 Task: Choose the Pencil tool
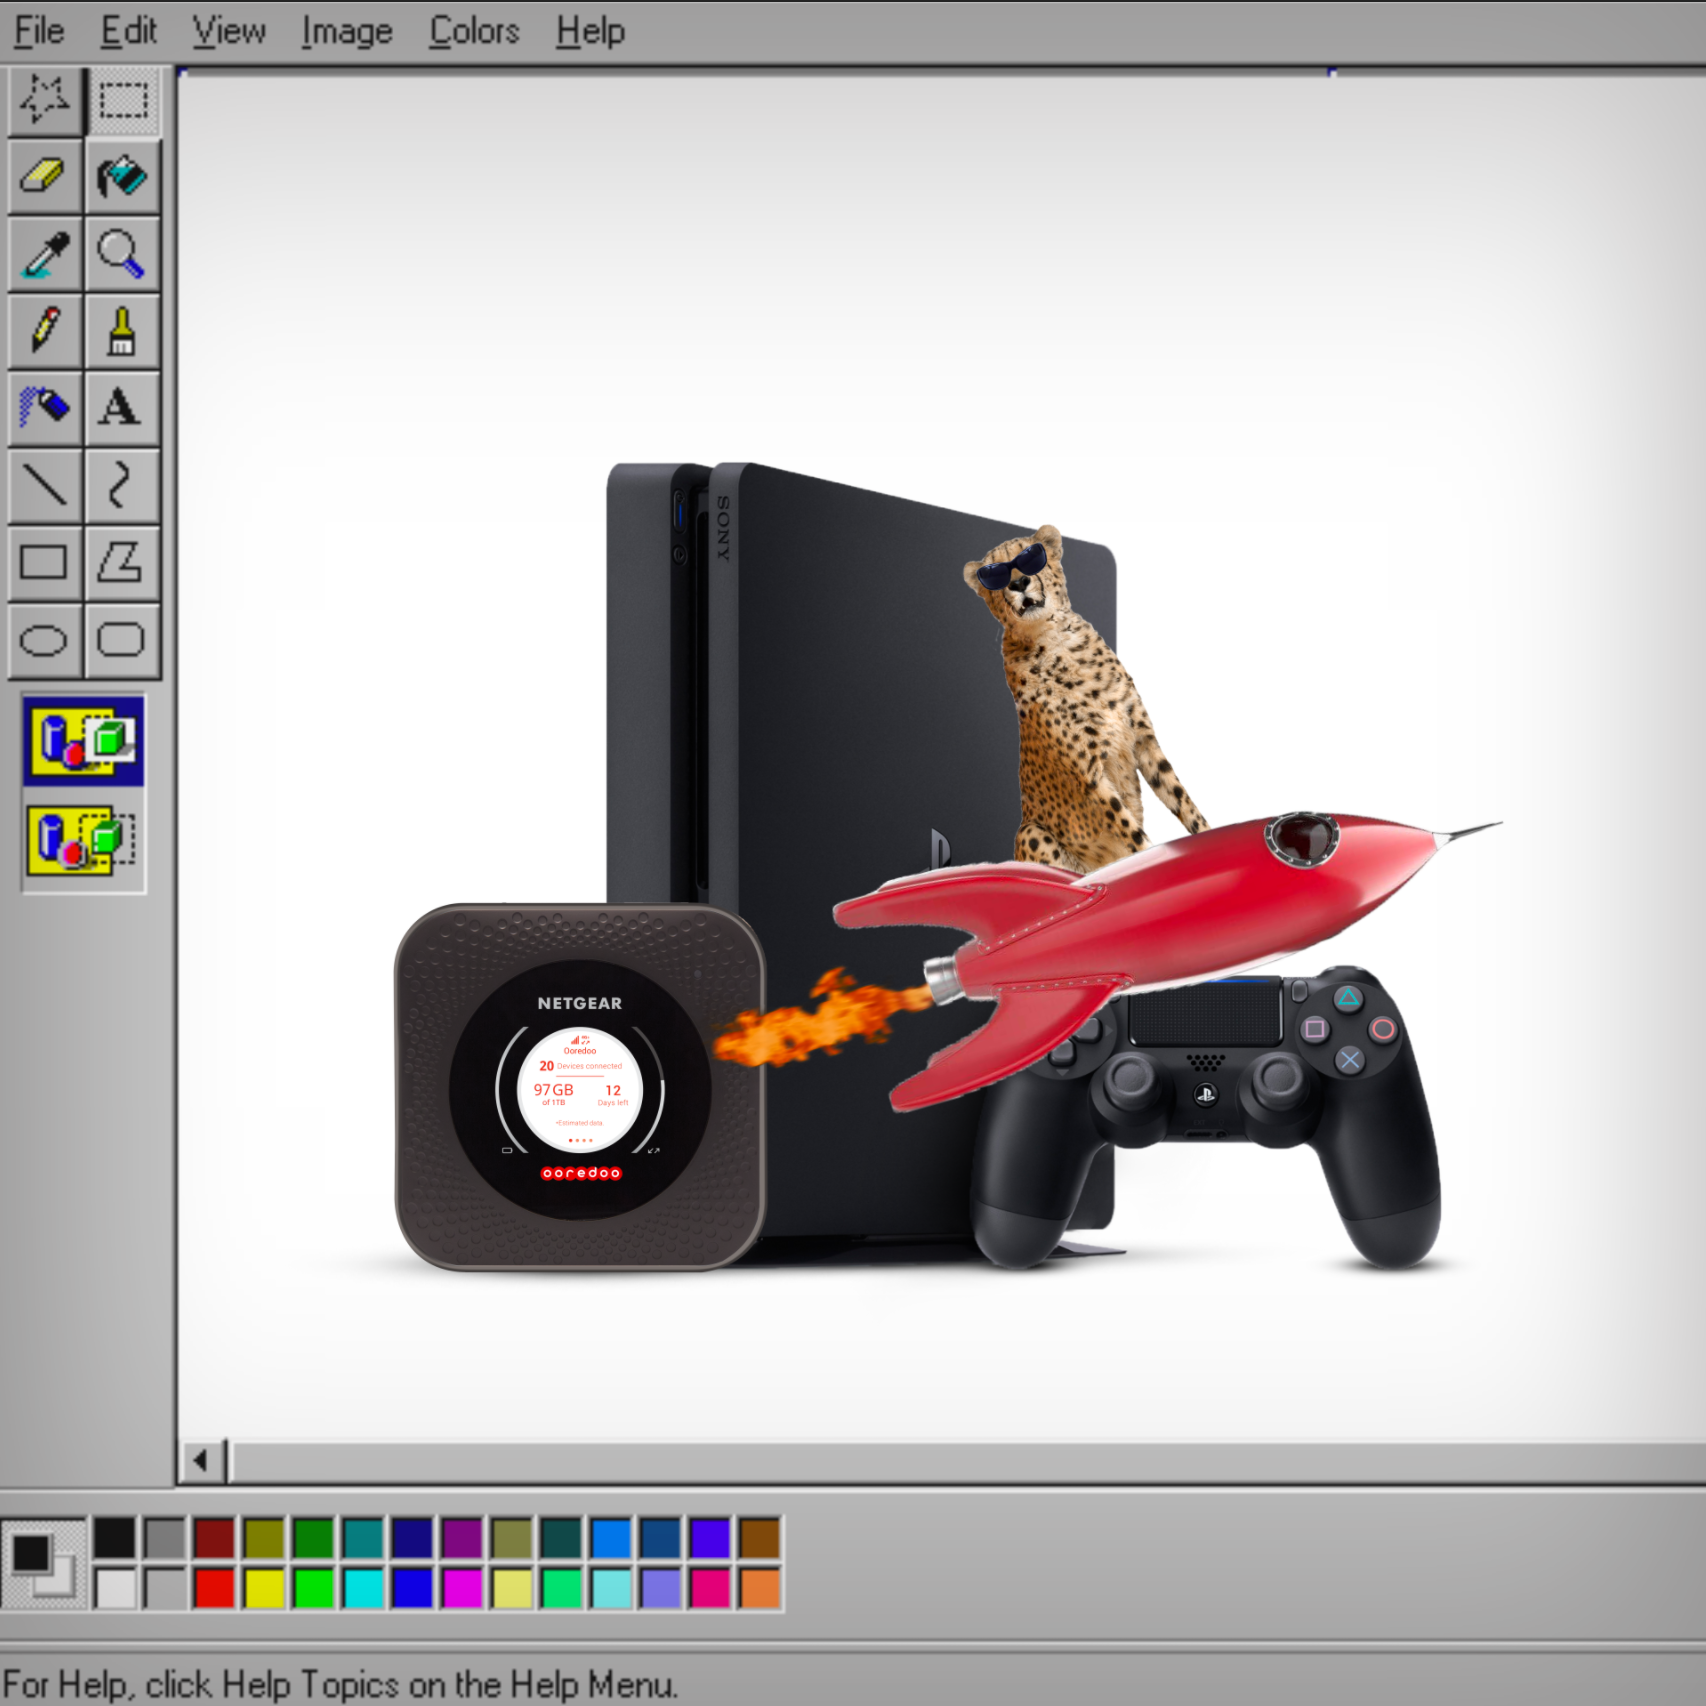(45, 331)
